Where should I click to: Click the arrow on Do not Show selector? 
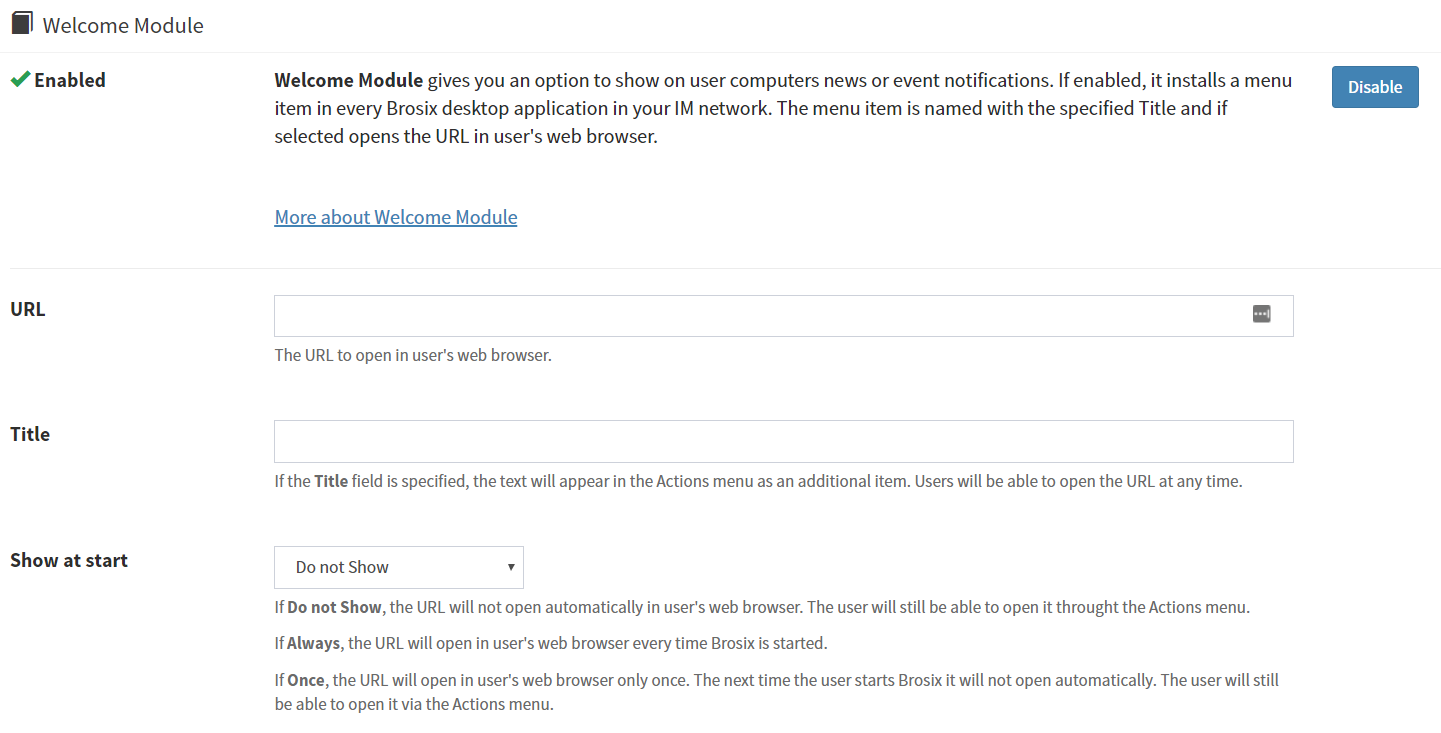click(511, 567)
